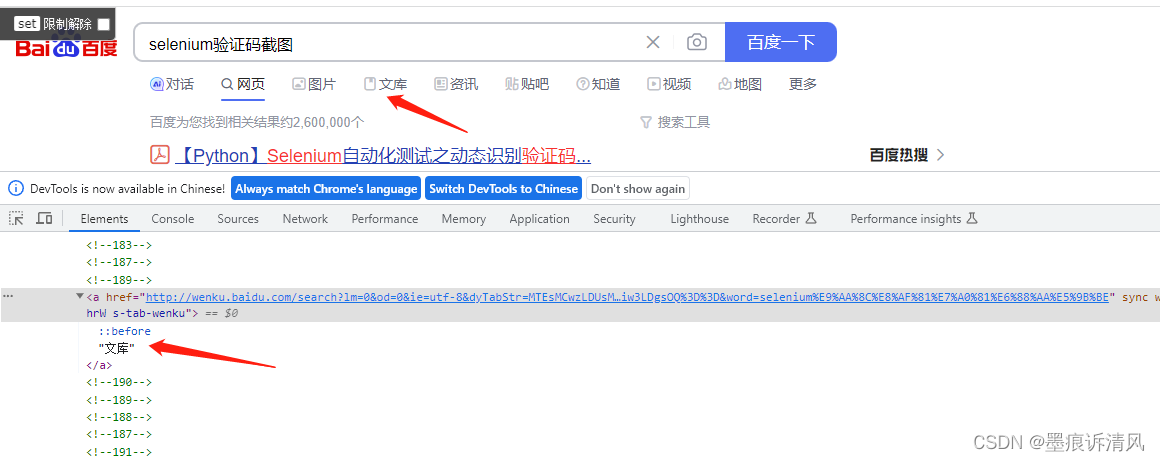Click the 百度一下 search button
Viewport: 1160px width, 461px height.
pos(780,42)
